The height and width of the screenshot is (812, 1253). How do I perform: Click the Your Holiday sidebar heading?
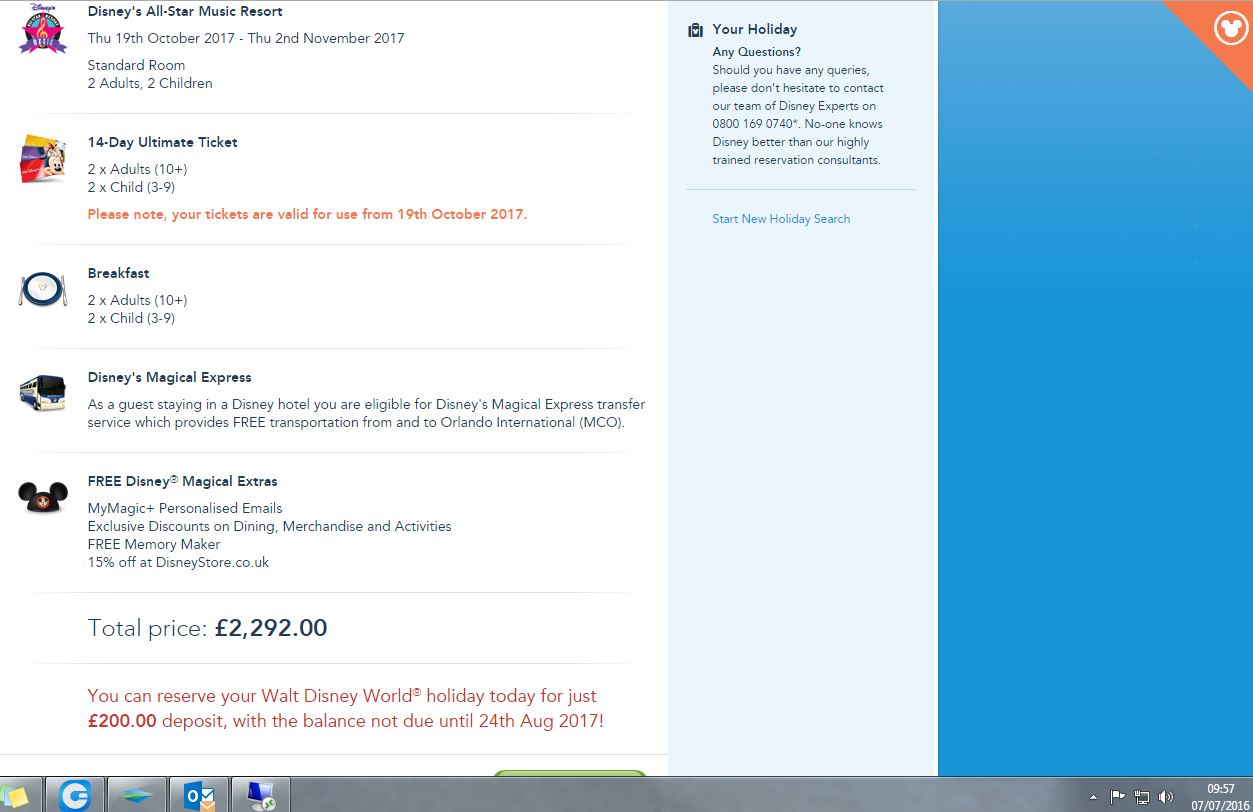click(755, 30)
